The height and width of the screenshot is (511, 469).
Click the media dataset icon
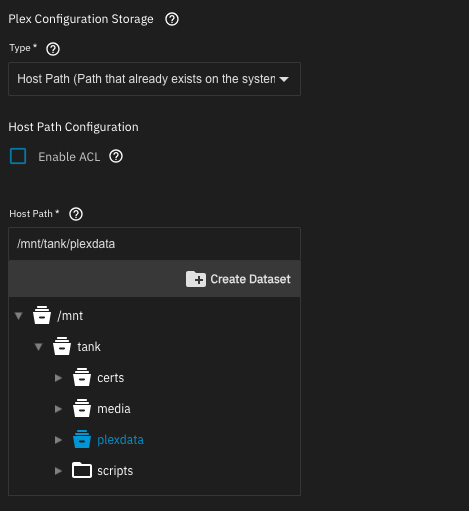82,408
